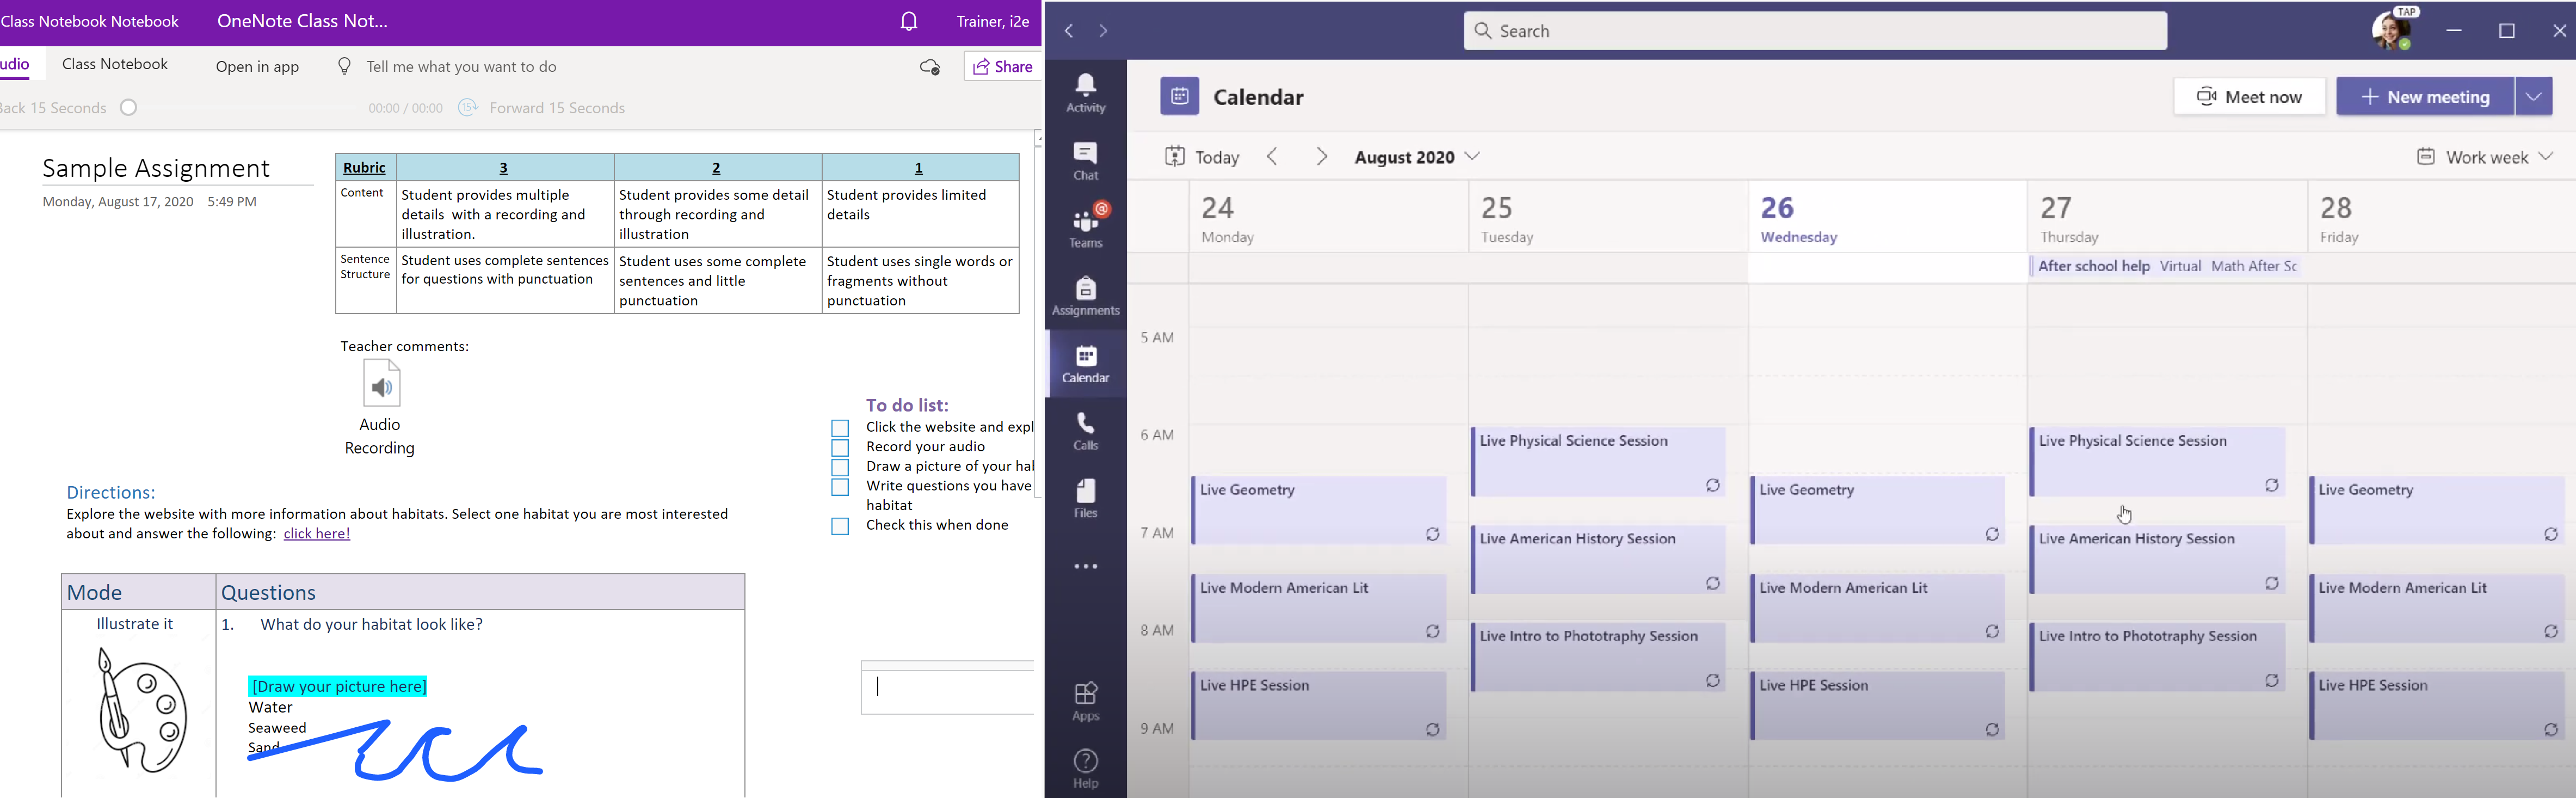Open Files in Teams sidebar
This screenshot has height=798, width=2576.
pyautogui.click(x=1085, y=498)
